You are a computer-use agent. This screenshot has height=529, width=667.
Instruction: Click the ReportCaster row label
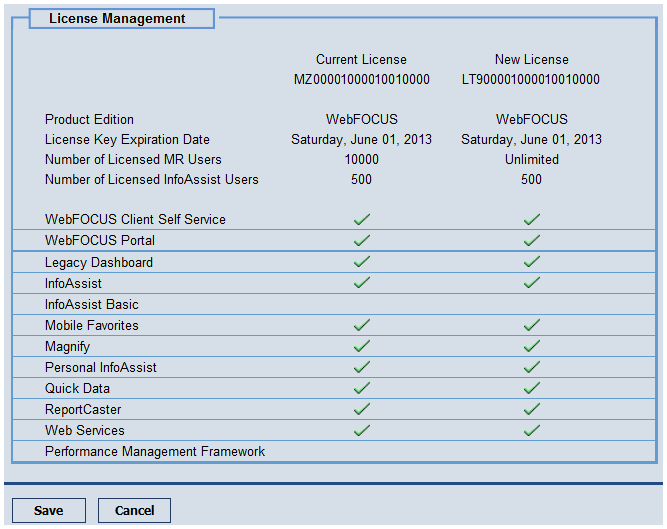click(83, 410)
